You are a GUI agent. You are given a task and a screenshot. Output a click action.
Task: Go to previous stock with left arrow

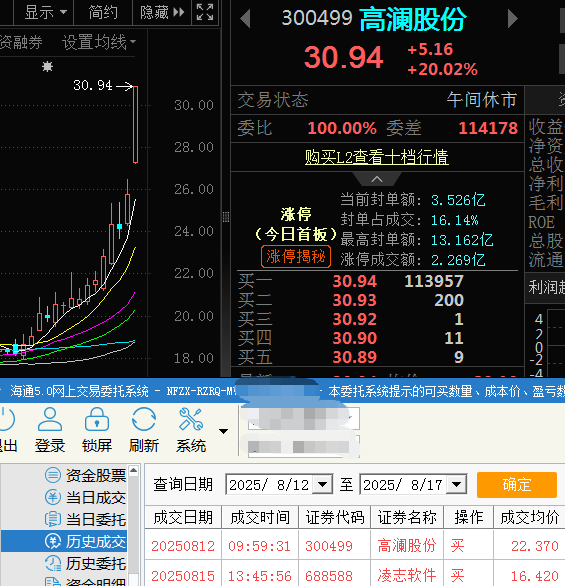(x=245, y=19)
